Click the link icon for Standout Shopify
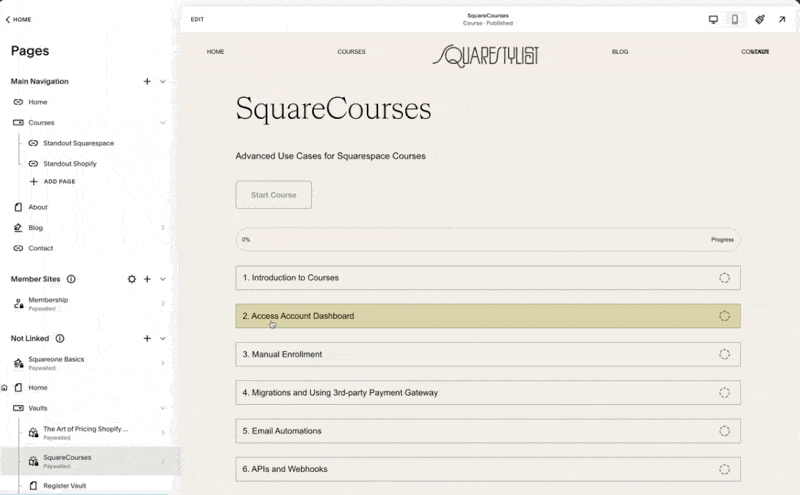Image resolution: width=800 pixels, height=495 pixels. [33, 164]
